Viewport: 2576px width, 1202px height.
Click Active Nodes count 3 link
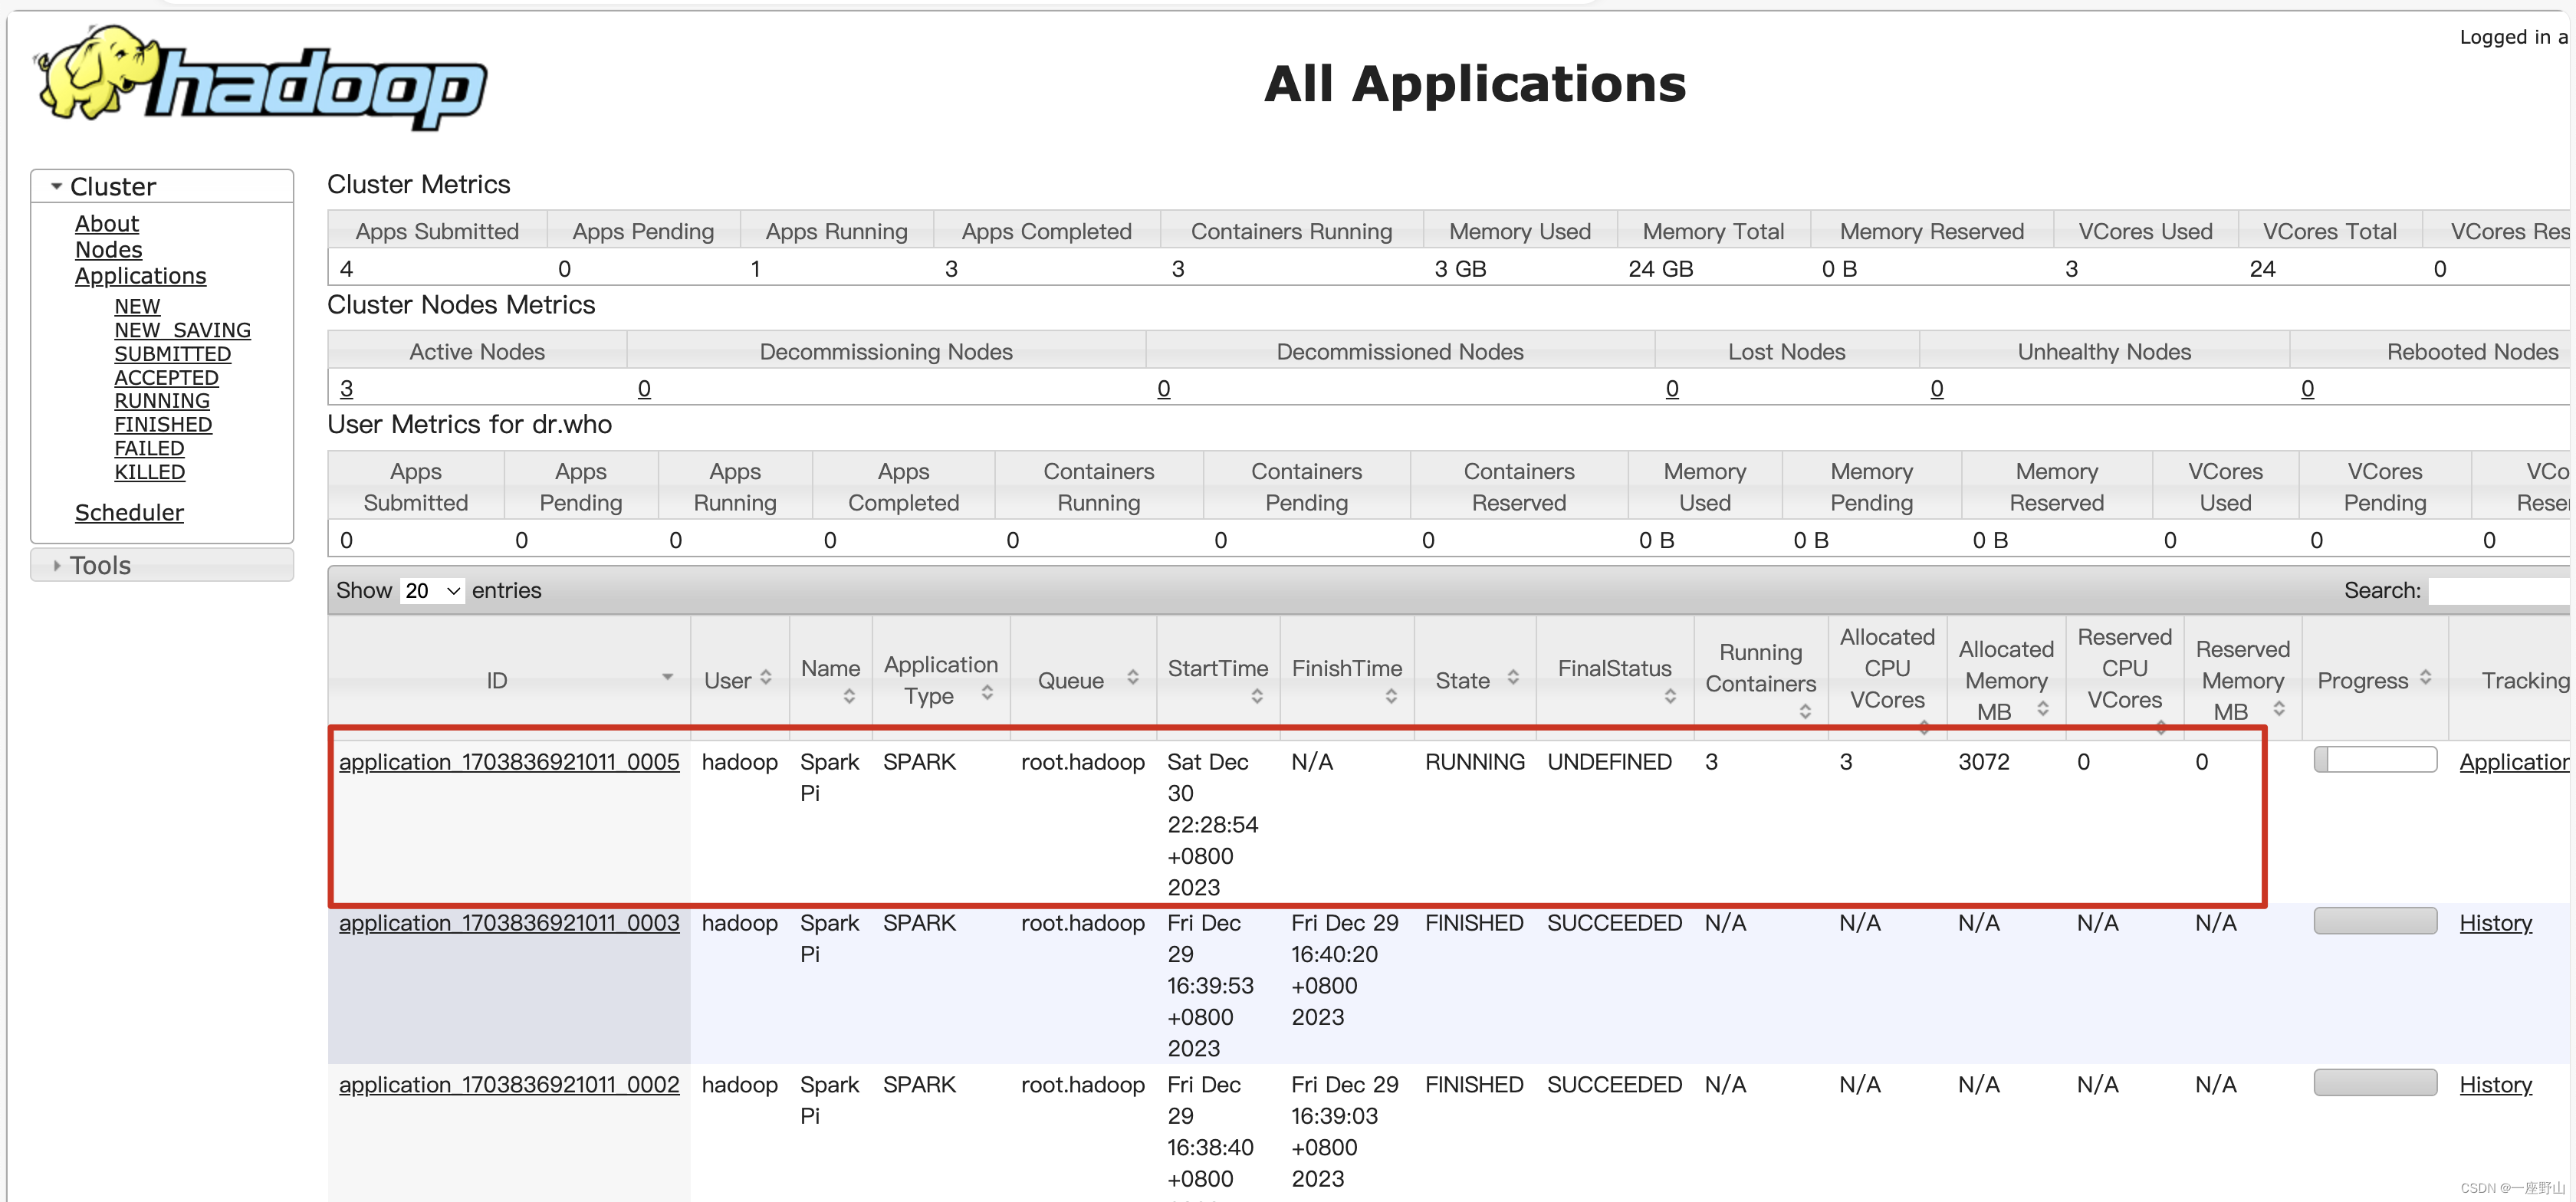(x=346, y=389)
